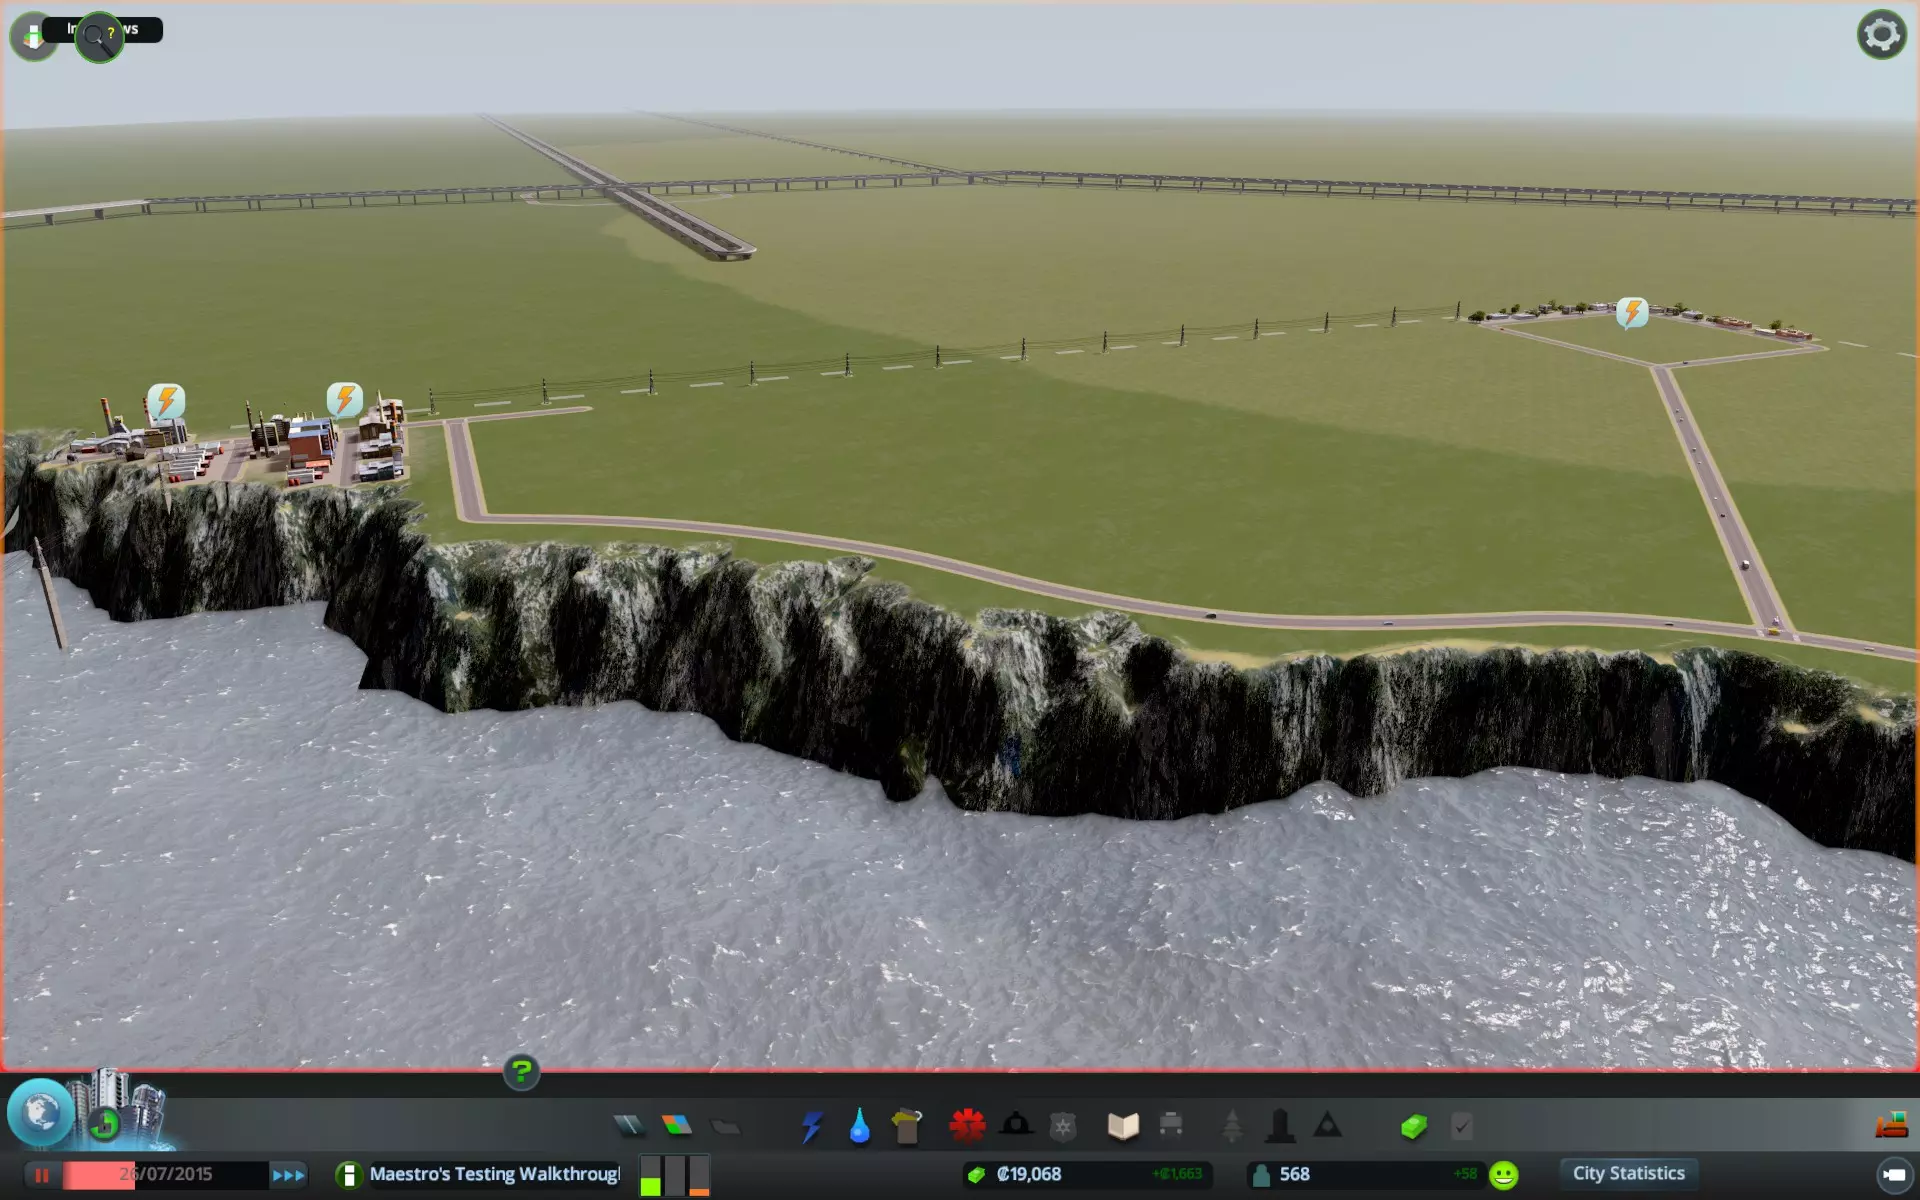Pause the game simulation
This screenshot has width=1920, height=1200.
click(42, 1175)
